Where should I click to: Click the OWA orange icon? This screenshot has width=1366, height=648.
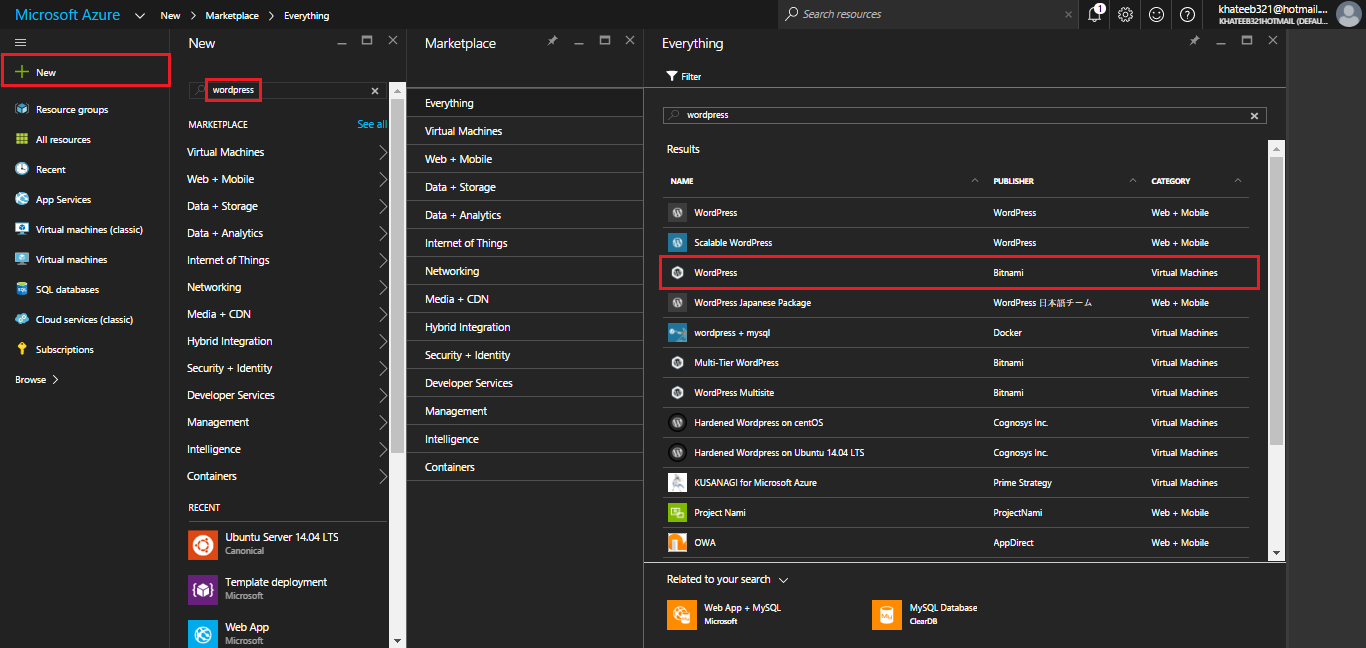[x=677, y=543]
